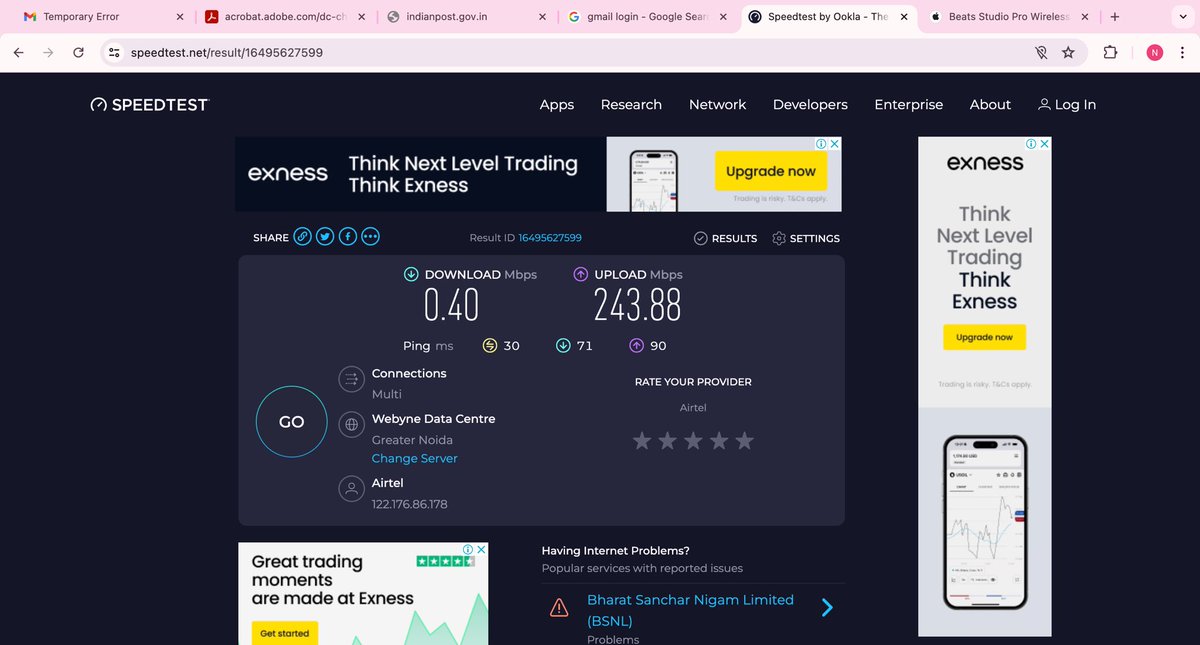Viewport: 1200px width, 645px height.
Task: Open the Research menu
Action: [x=631, y=104]
